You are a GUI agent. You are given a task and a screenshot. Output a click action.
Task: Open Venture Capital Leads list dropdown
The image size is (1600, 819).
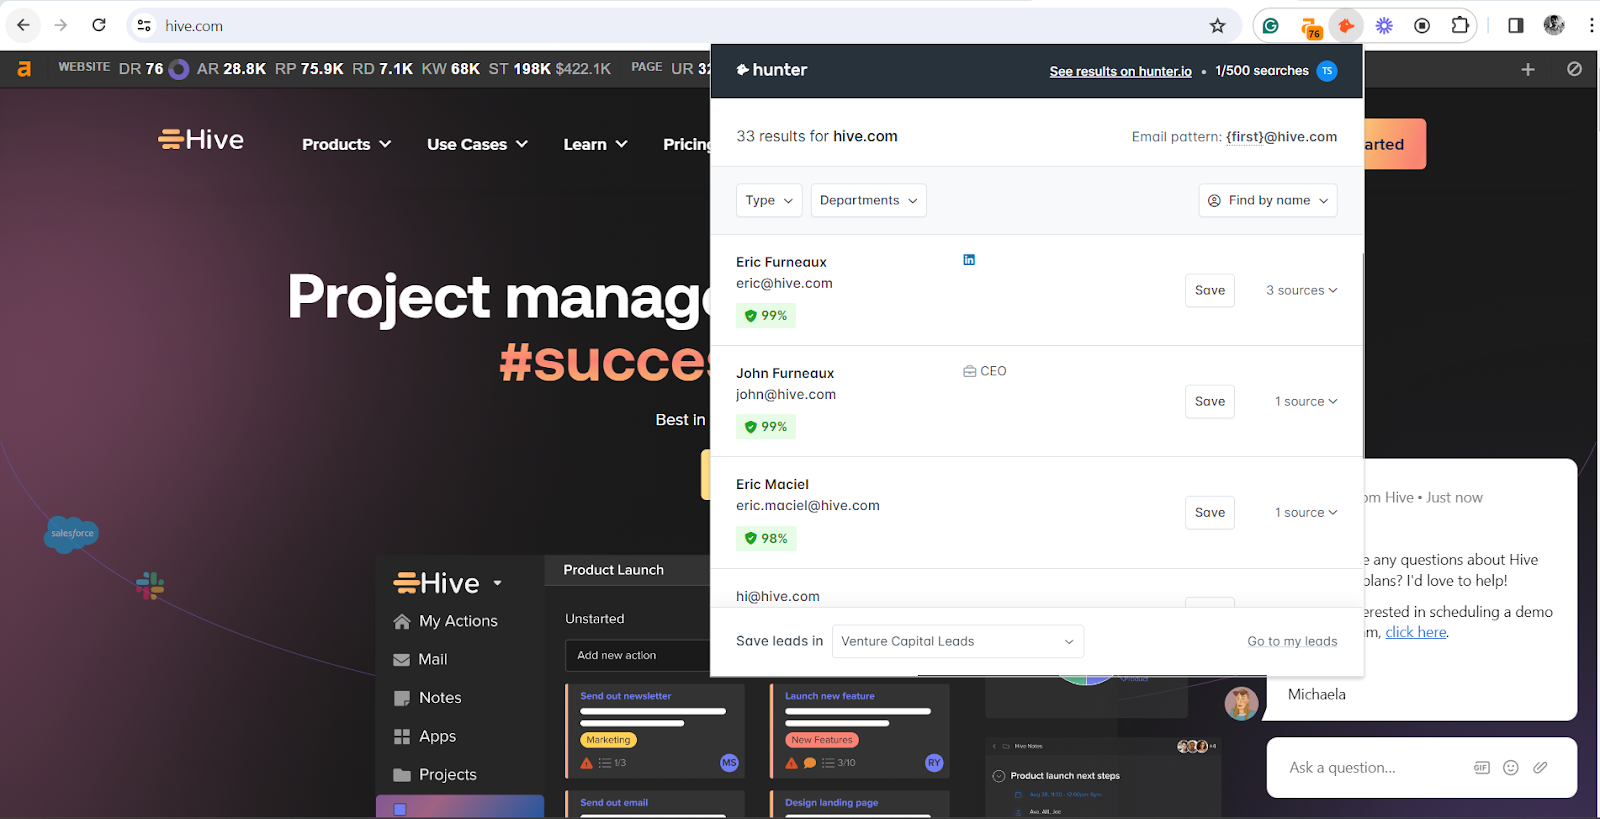tap(958, 641)
